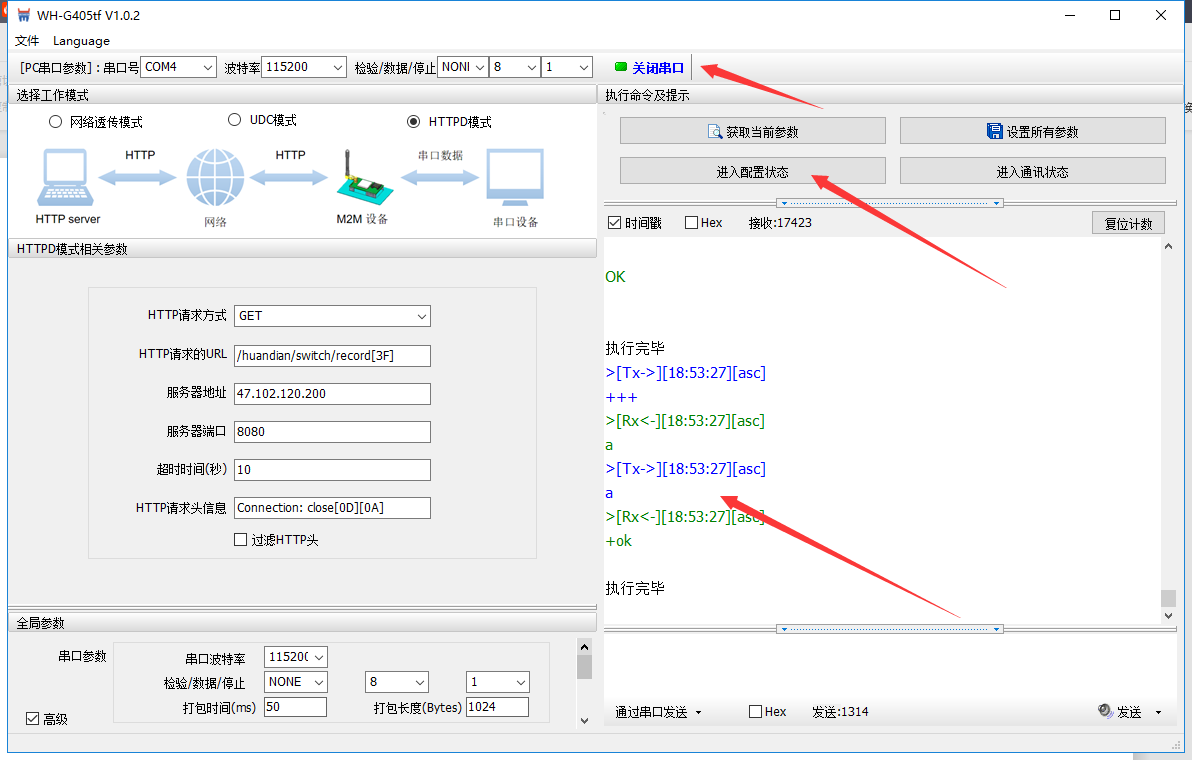Open the 通过串口发送 dropdown
The width and height of the screenshot is (1192, 760).
(658, 712)
